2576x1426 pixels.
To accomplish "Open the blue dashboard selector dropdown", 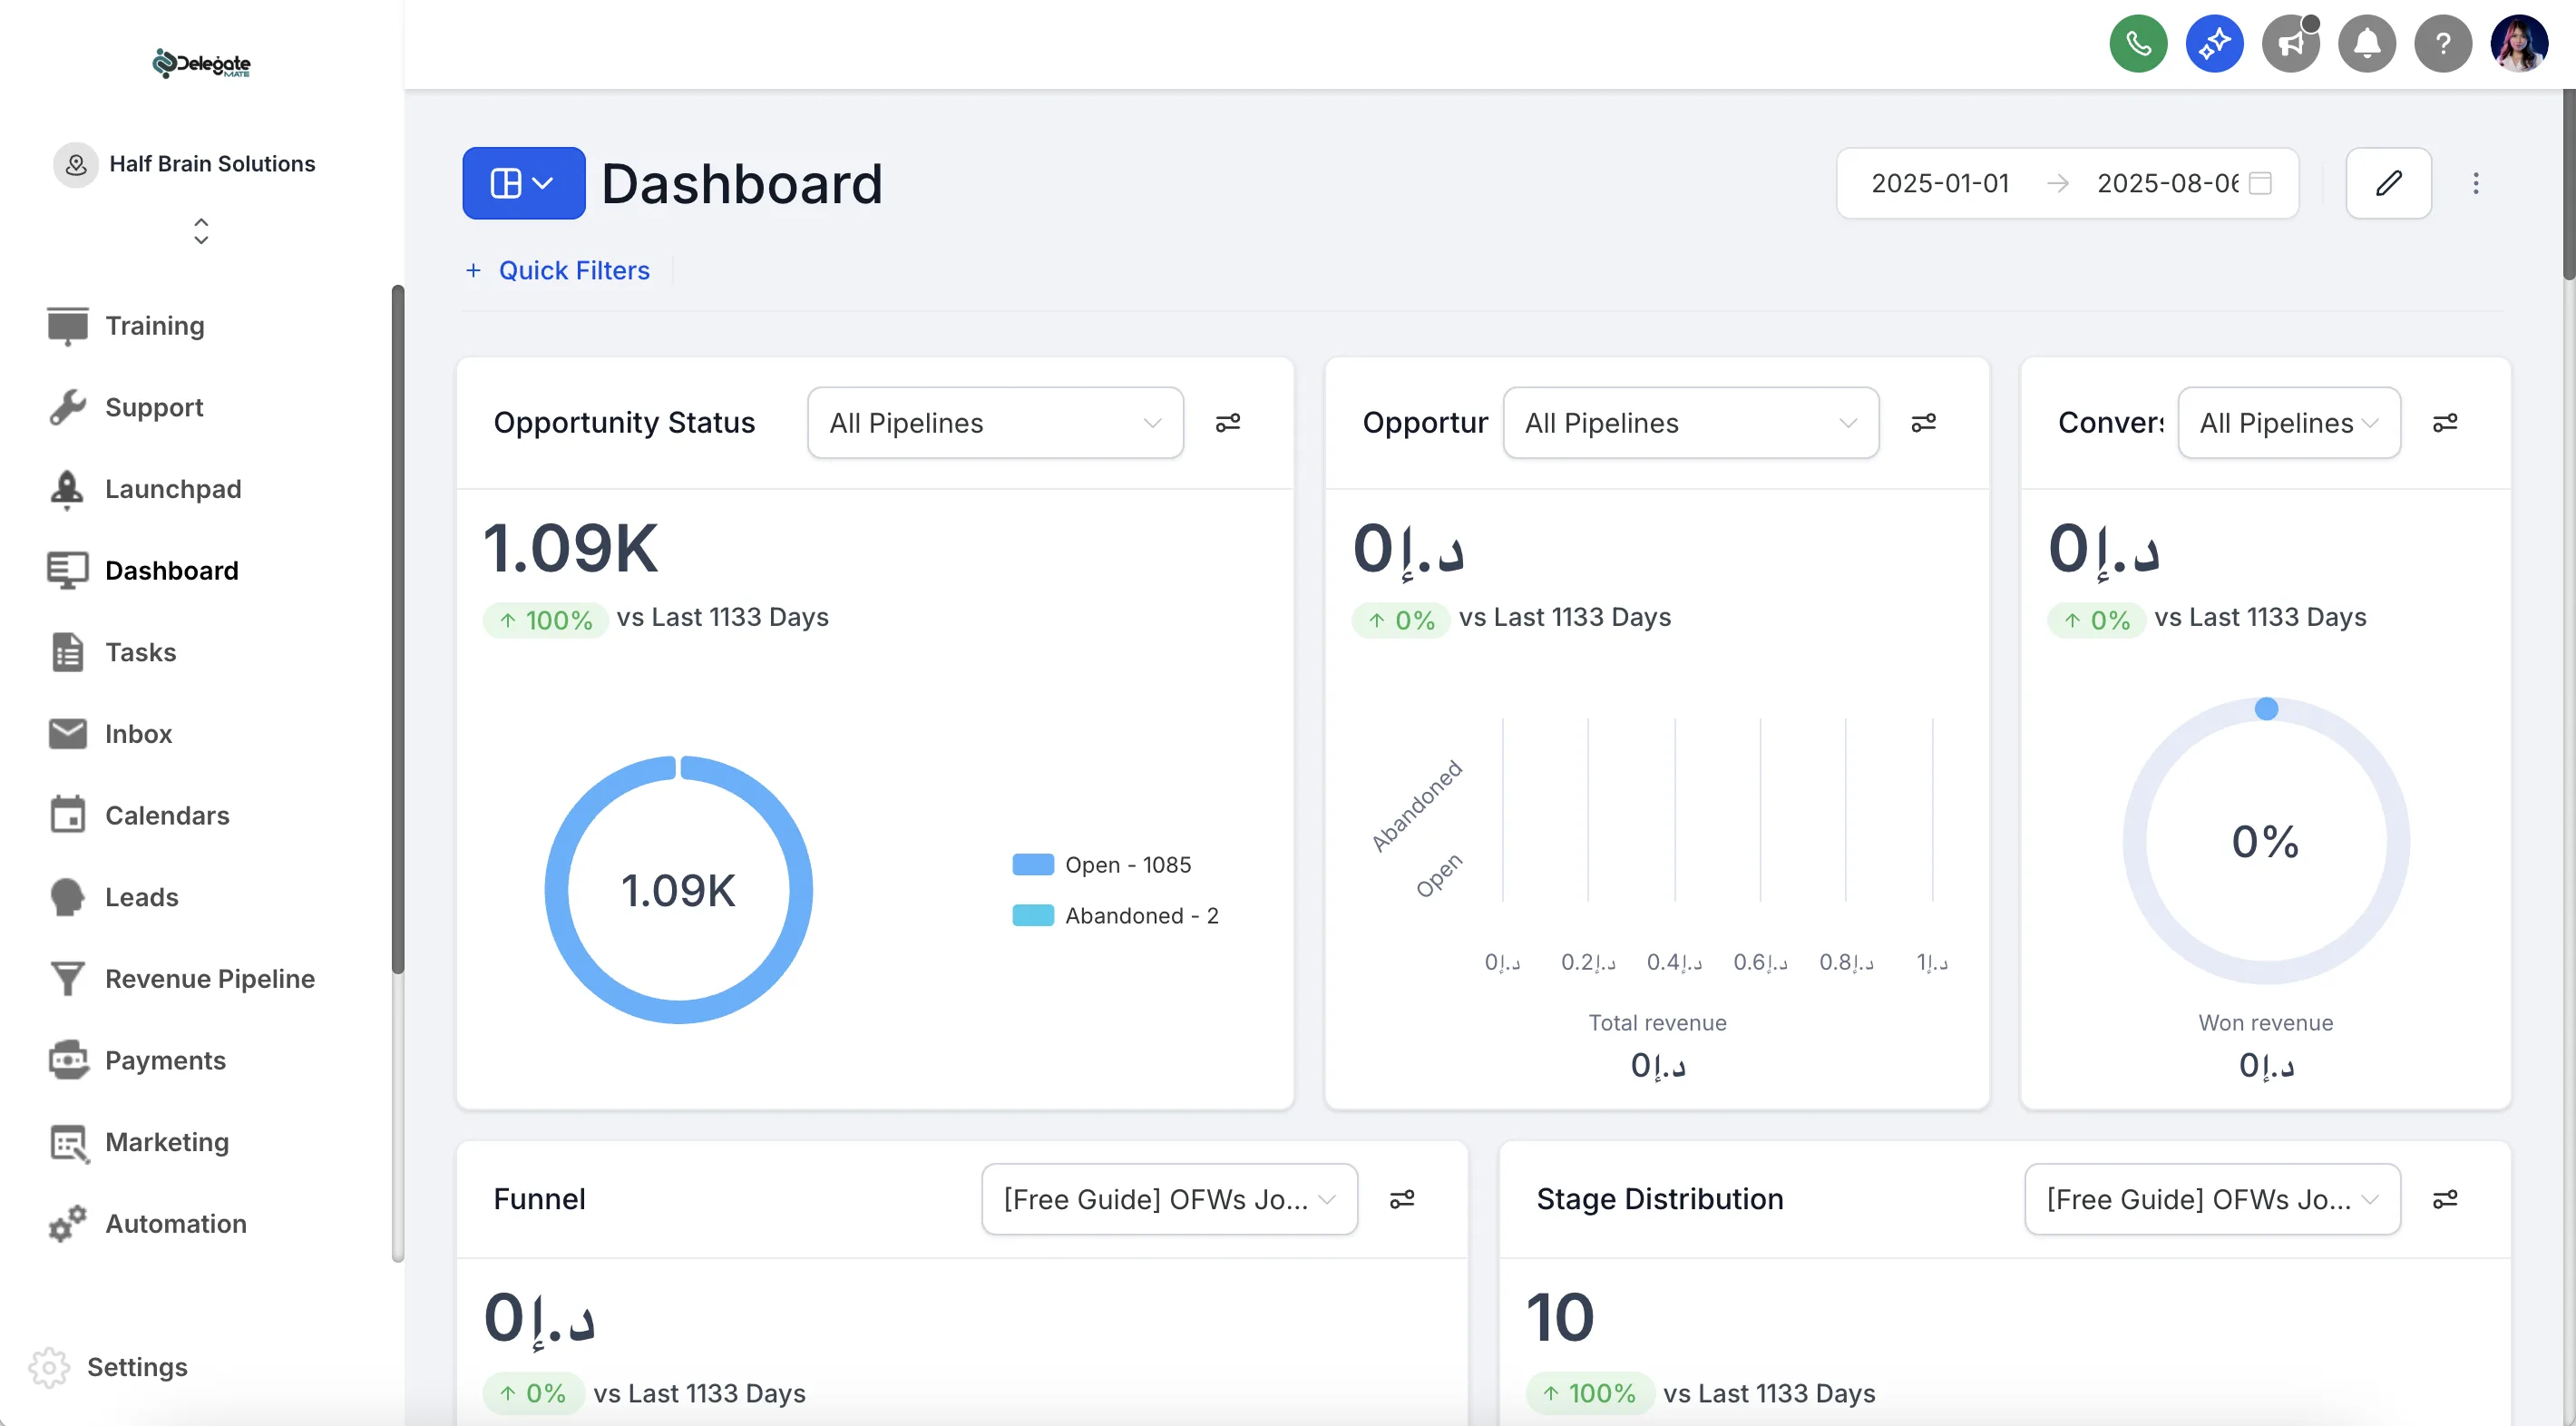I will click(x=523, y=183).
